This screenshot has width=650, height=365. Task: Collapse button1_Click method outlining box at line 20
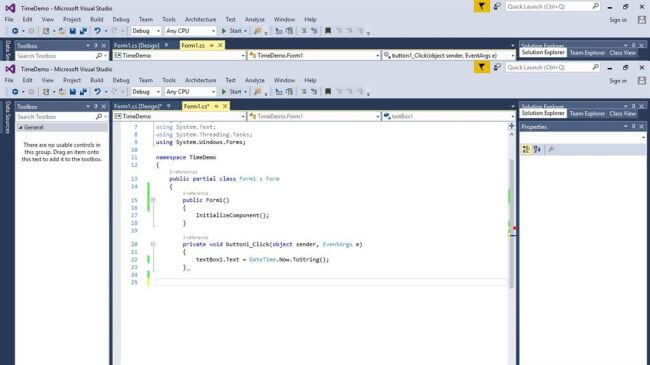(x=153, y=244)
